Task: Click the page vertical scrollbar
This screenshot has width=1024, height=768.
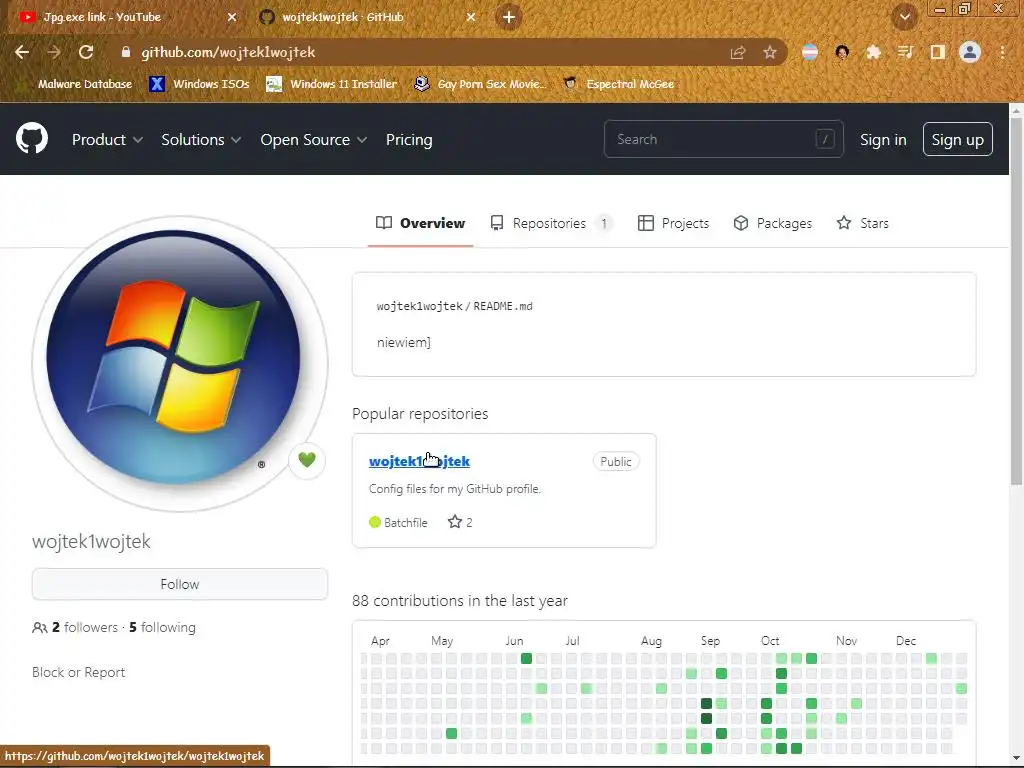Action: (x=1016, y=300)
